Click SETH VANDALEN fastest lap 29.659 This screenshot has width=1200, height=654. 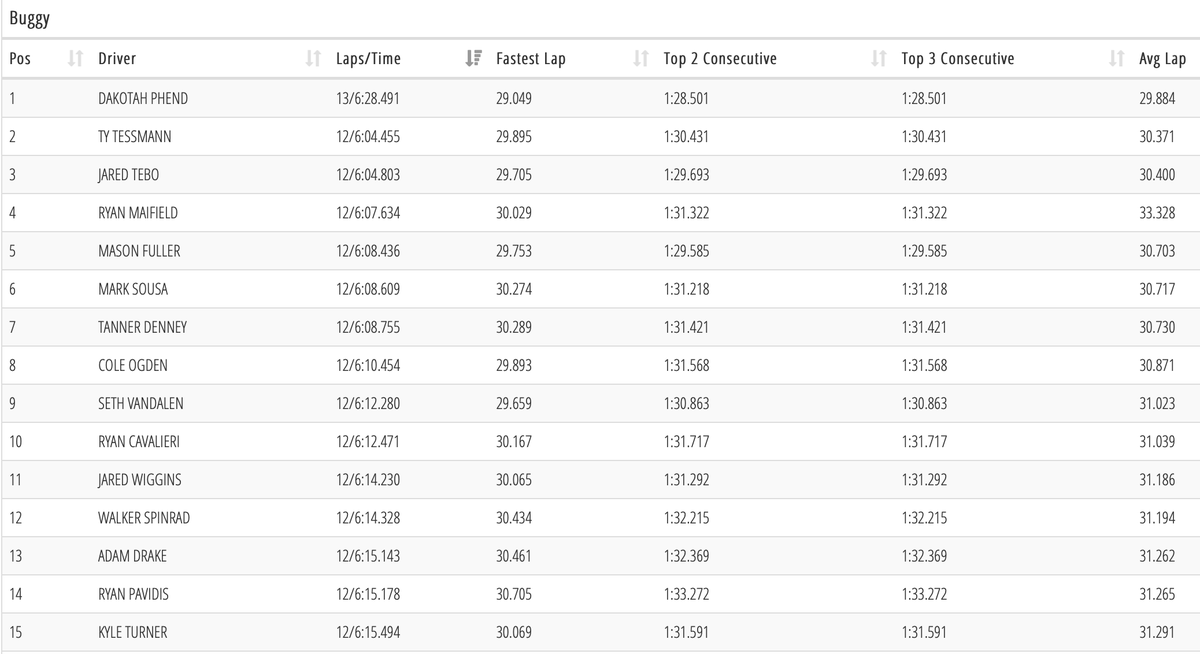[516, 403]
